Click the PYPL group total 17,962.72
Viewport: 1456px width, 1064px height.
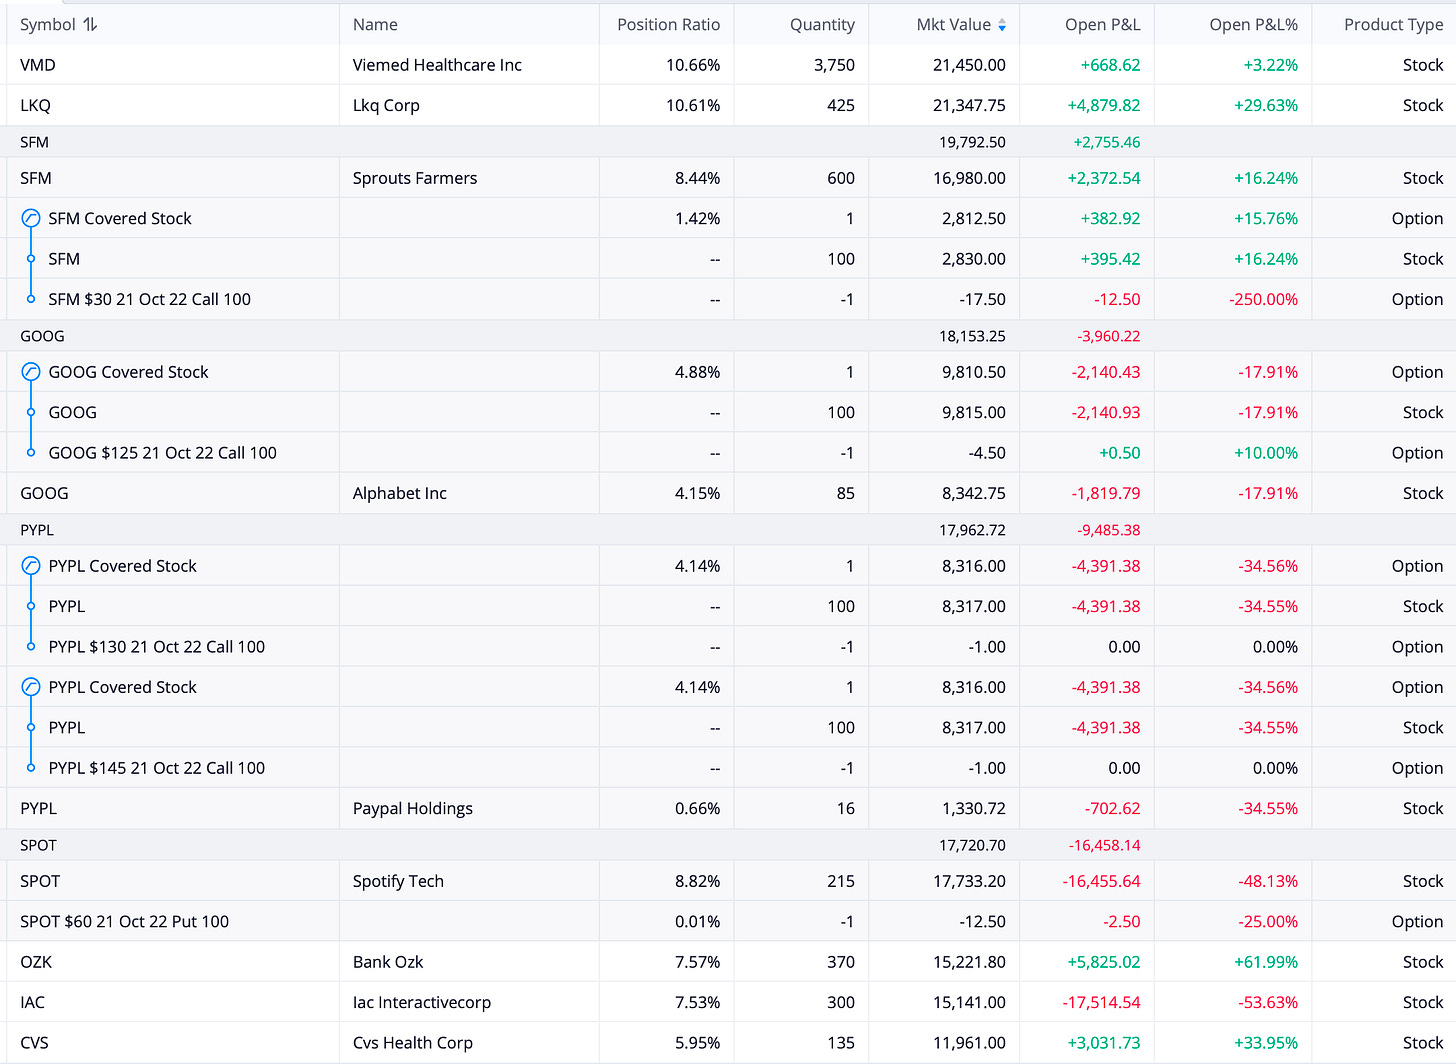click(972, 530)
